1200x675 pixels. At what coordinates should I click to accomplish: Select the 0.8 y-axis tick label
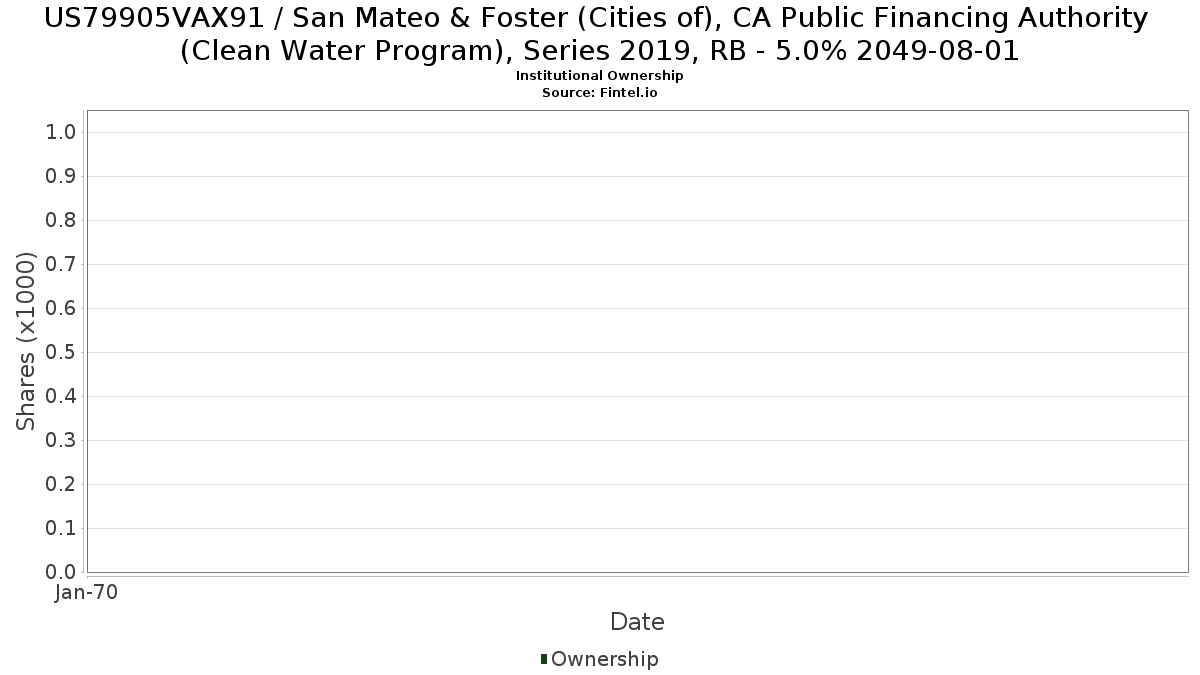62,221
